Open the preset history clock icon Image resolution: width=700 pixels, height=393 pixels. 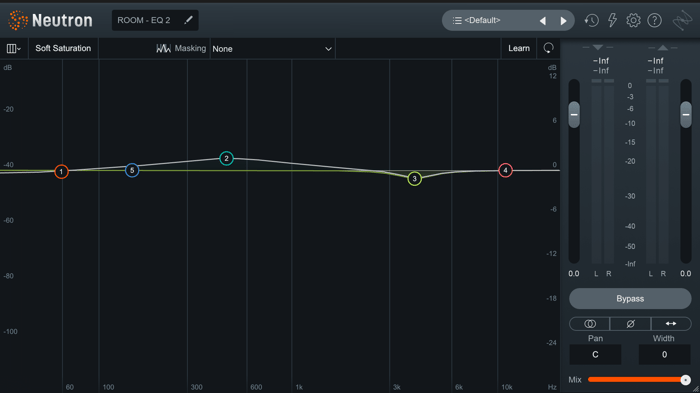592,20
